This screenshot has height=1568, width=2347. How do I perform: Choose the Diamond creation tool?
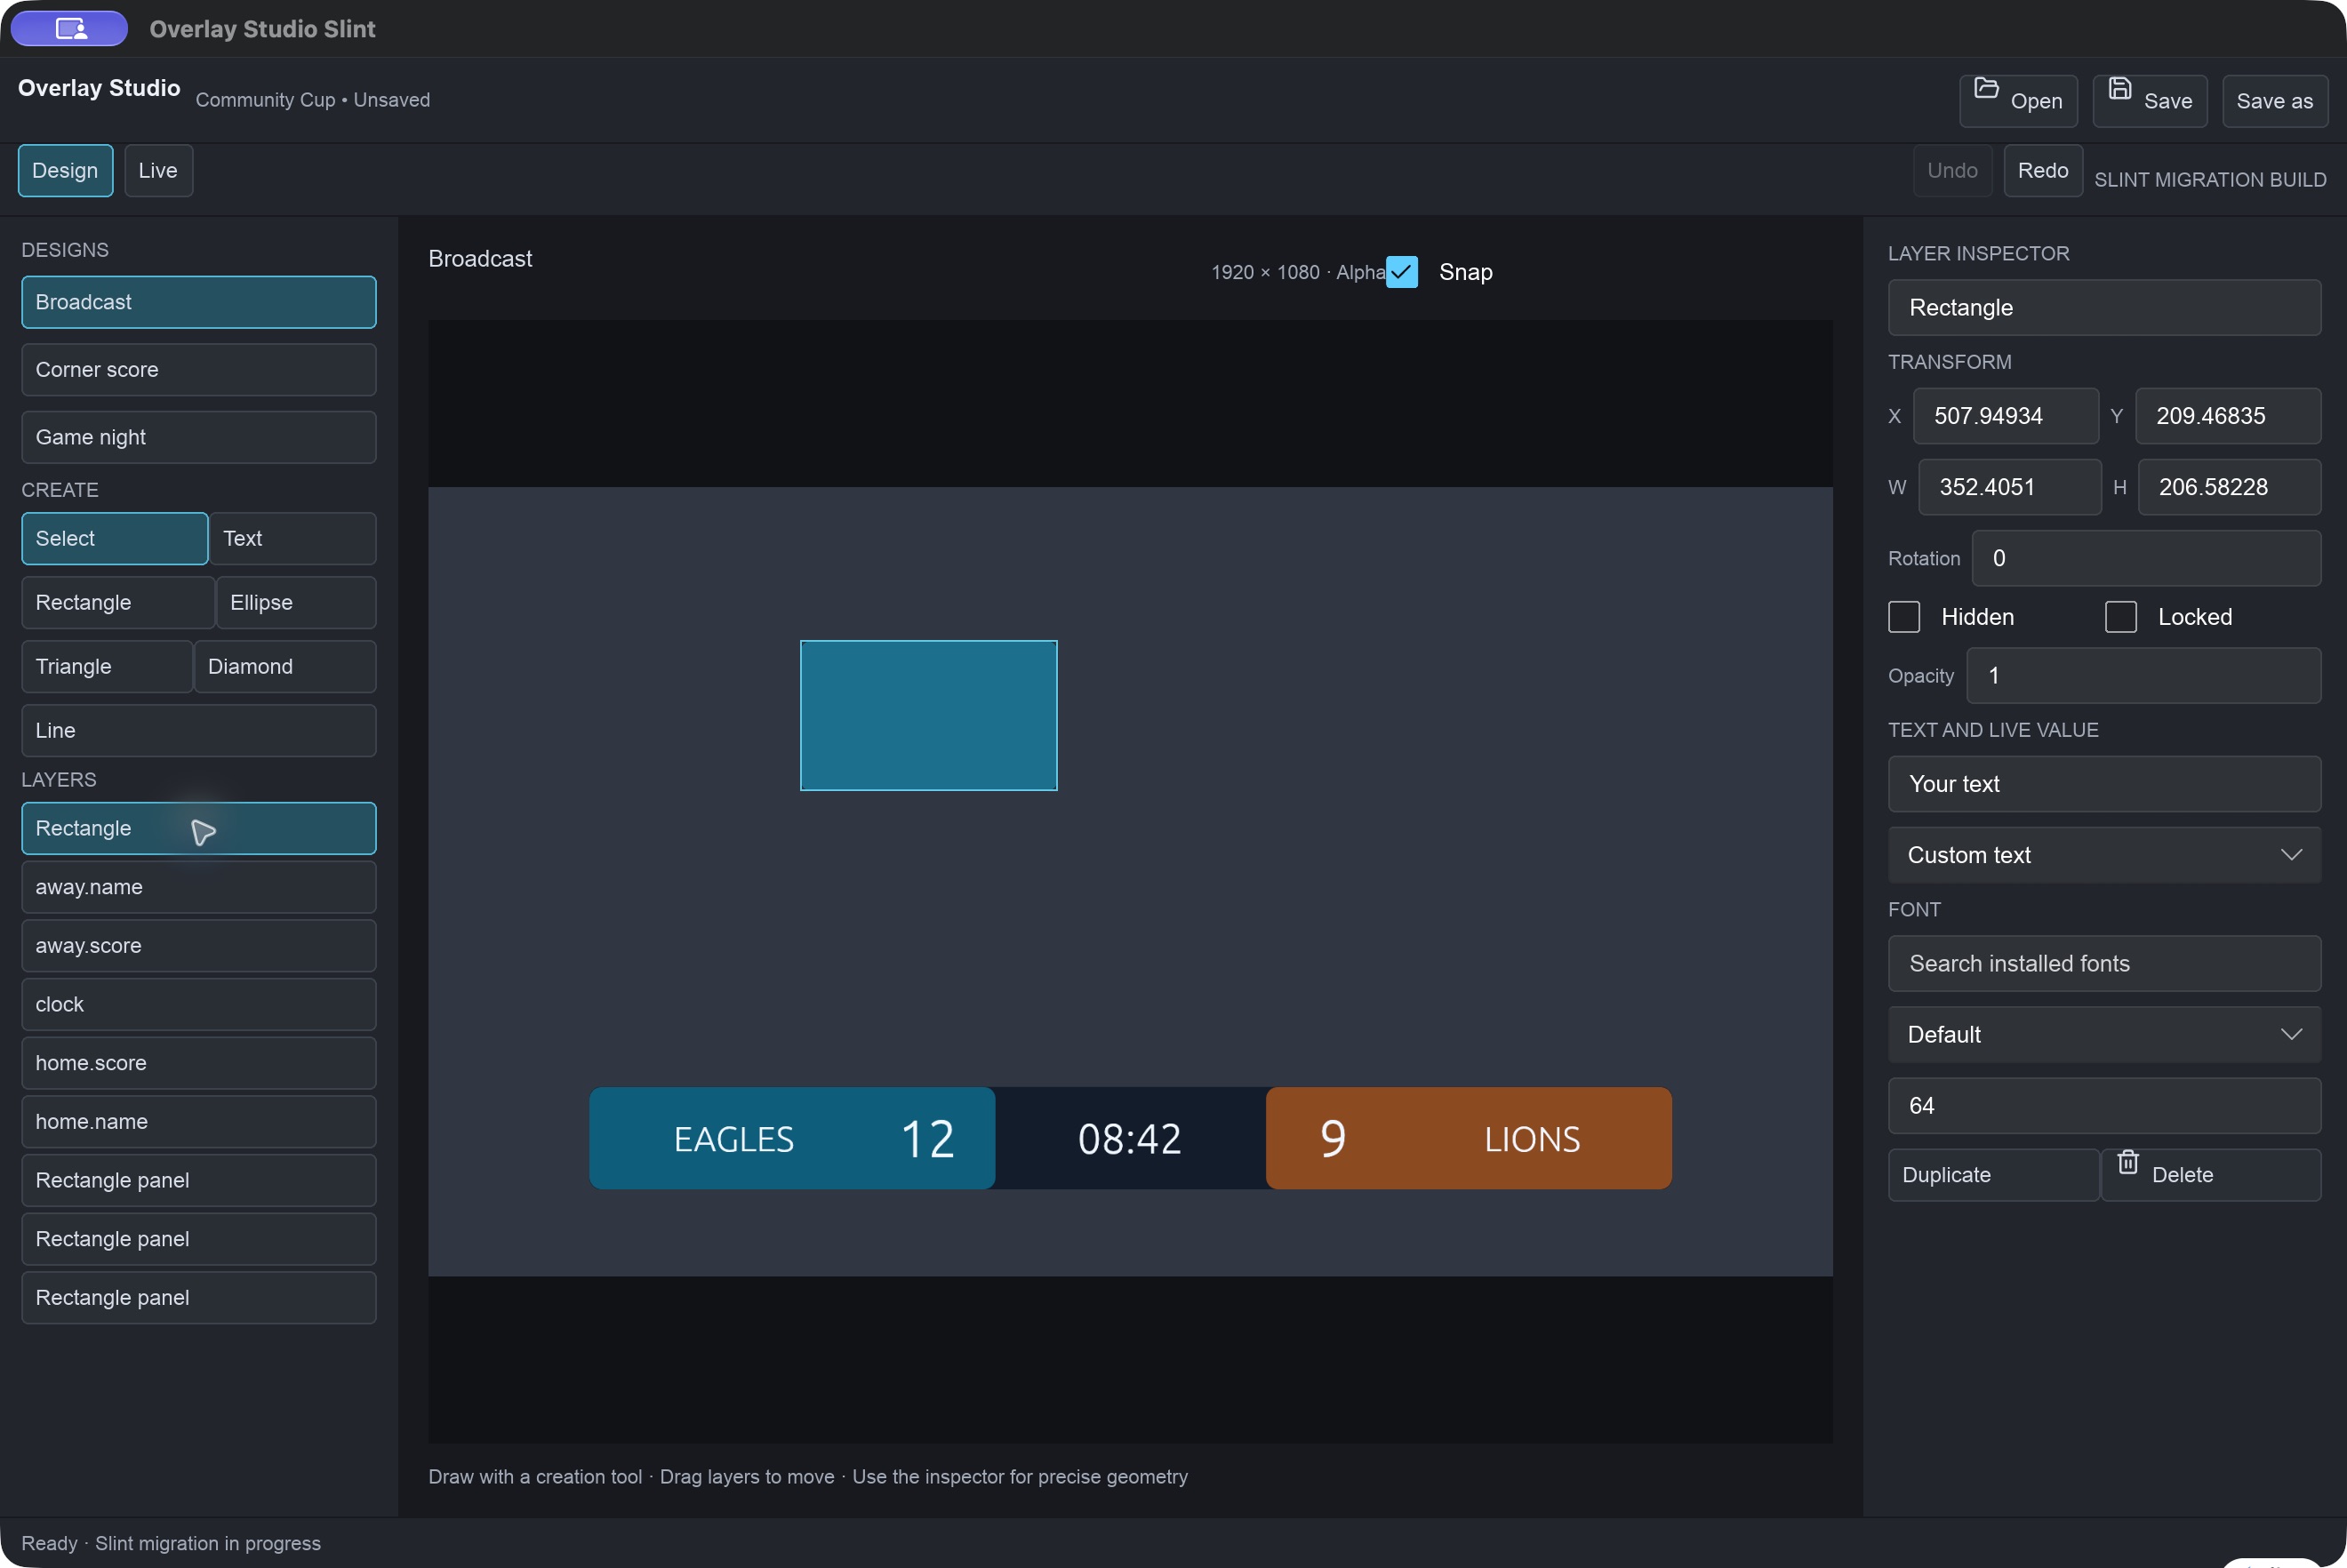tap(285, 666)
